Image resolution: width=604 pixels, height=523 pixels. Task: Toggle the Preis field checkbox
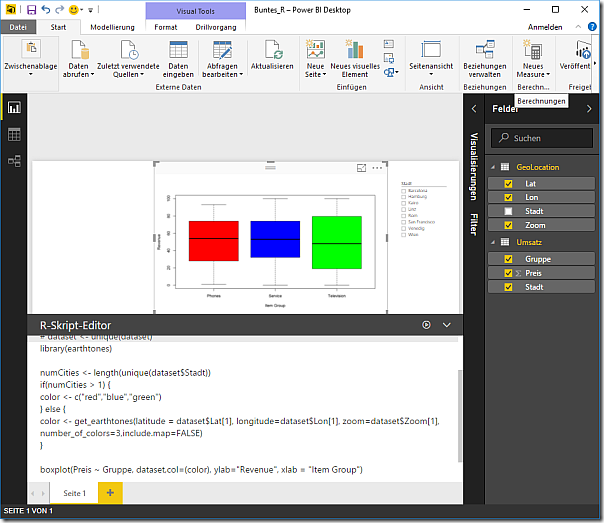(508, 273)
